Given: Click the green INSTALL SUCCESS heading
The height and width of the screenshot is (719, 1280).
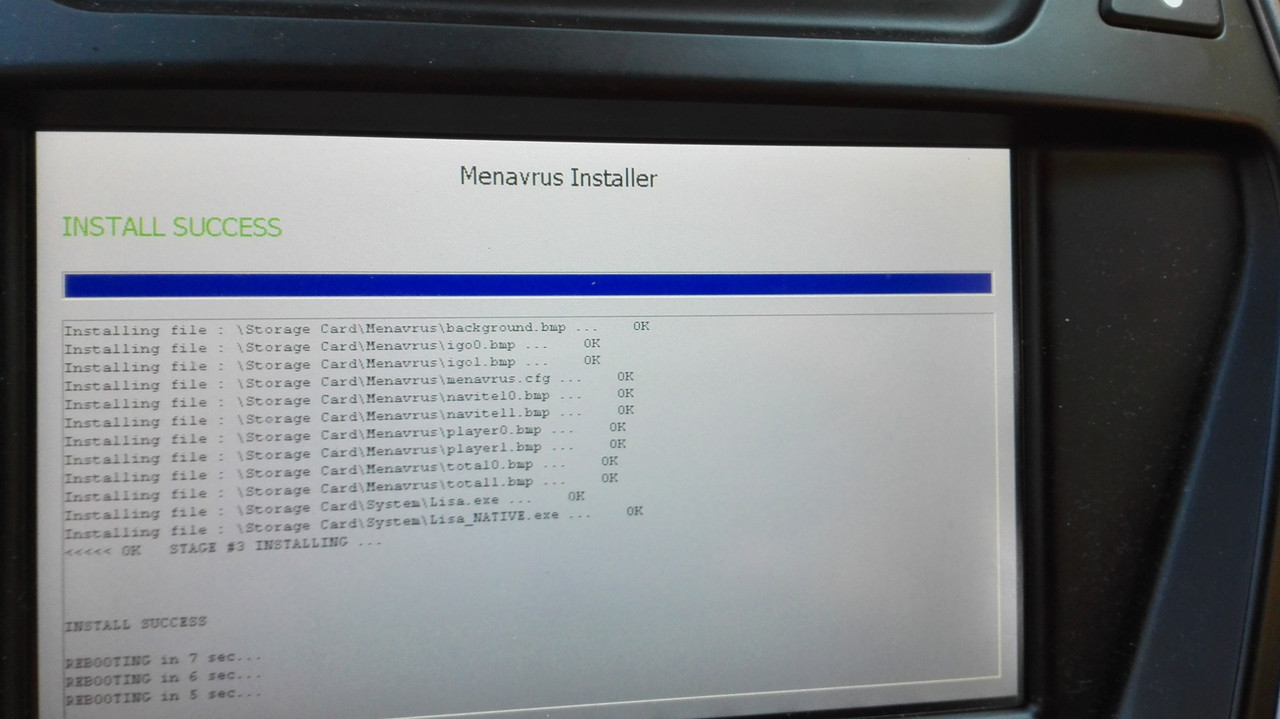Looking at the screenshot, I should click(172, 228).
